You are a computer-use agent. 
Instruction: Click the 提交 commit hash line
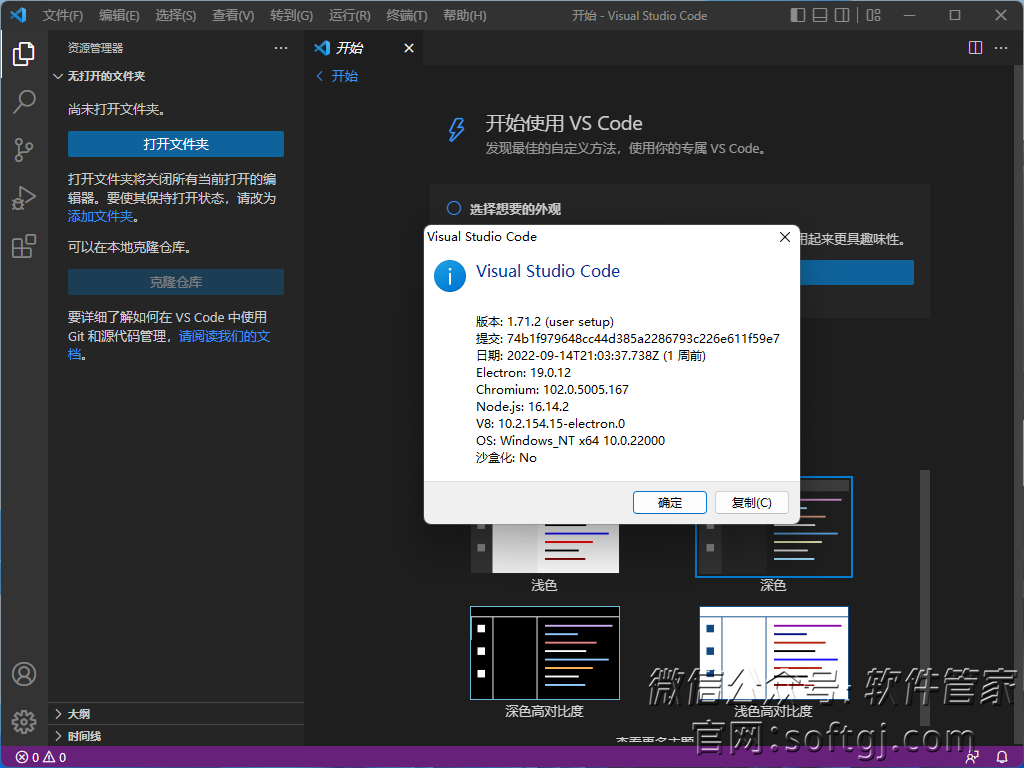click(628, 338)
